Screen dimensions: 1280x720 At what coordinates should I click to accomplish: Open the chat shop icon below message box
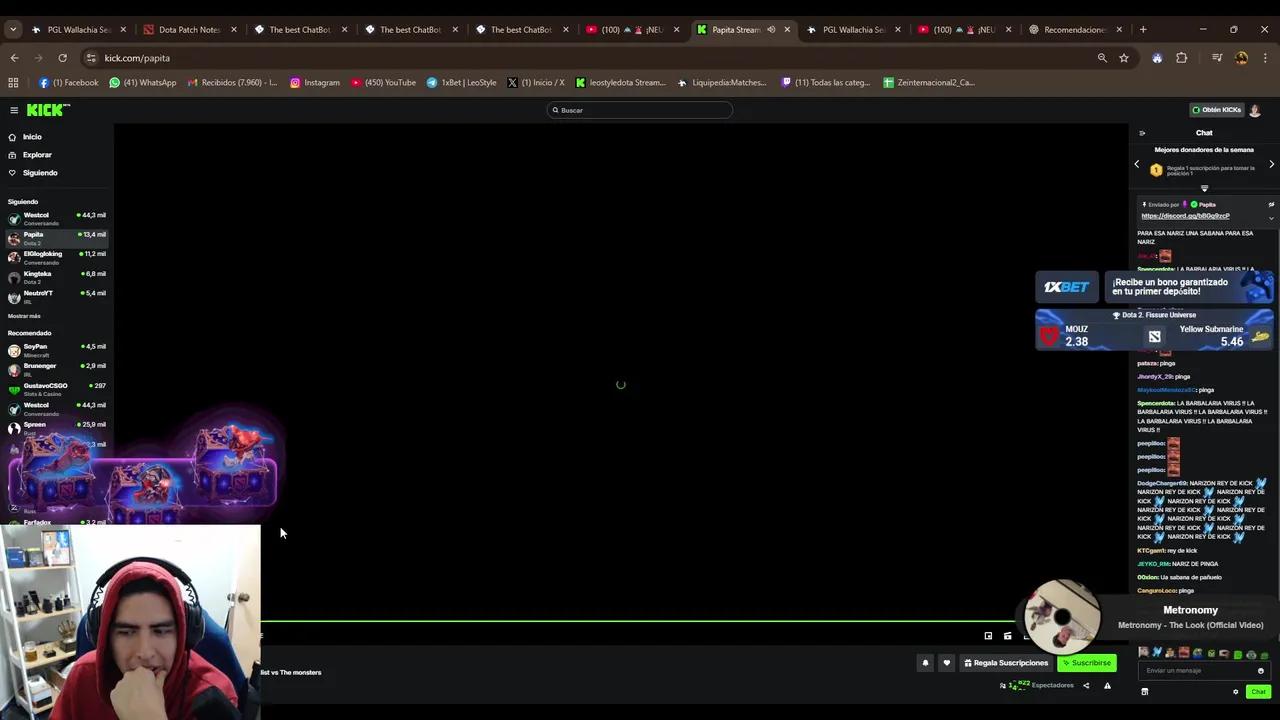pyautogui.click(x=1145, y=692)
